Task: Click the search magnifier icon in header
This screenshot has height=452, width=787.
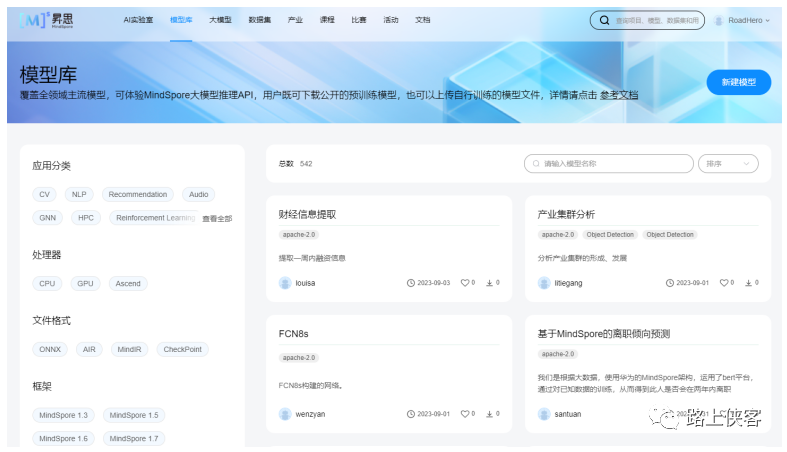Action: [x=604, y=20]
